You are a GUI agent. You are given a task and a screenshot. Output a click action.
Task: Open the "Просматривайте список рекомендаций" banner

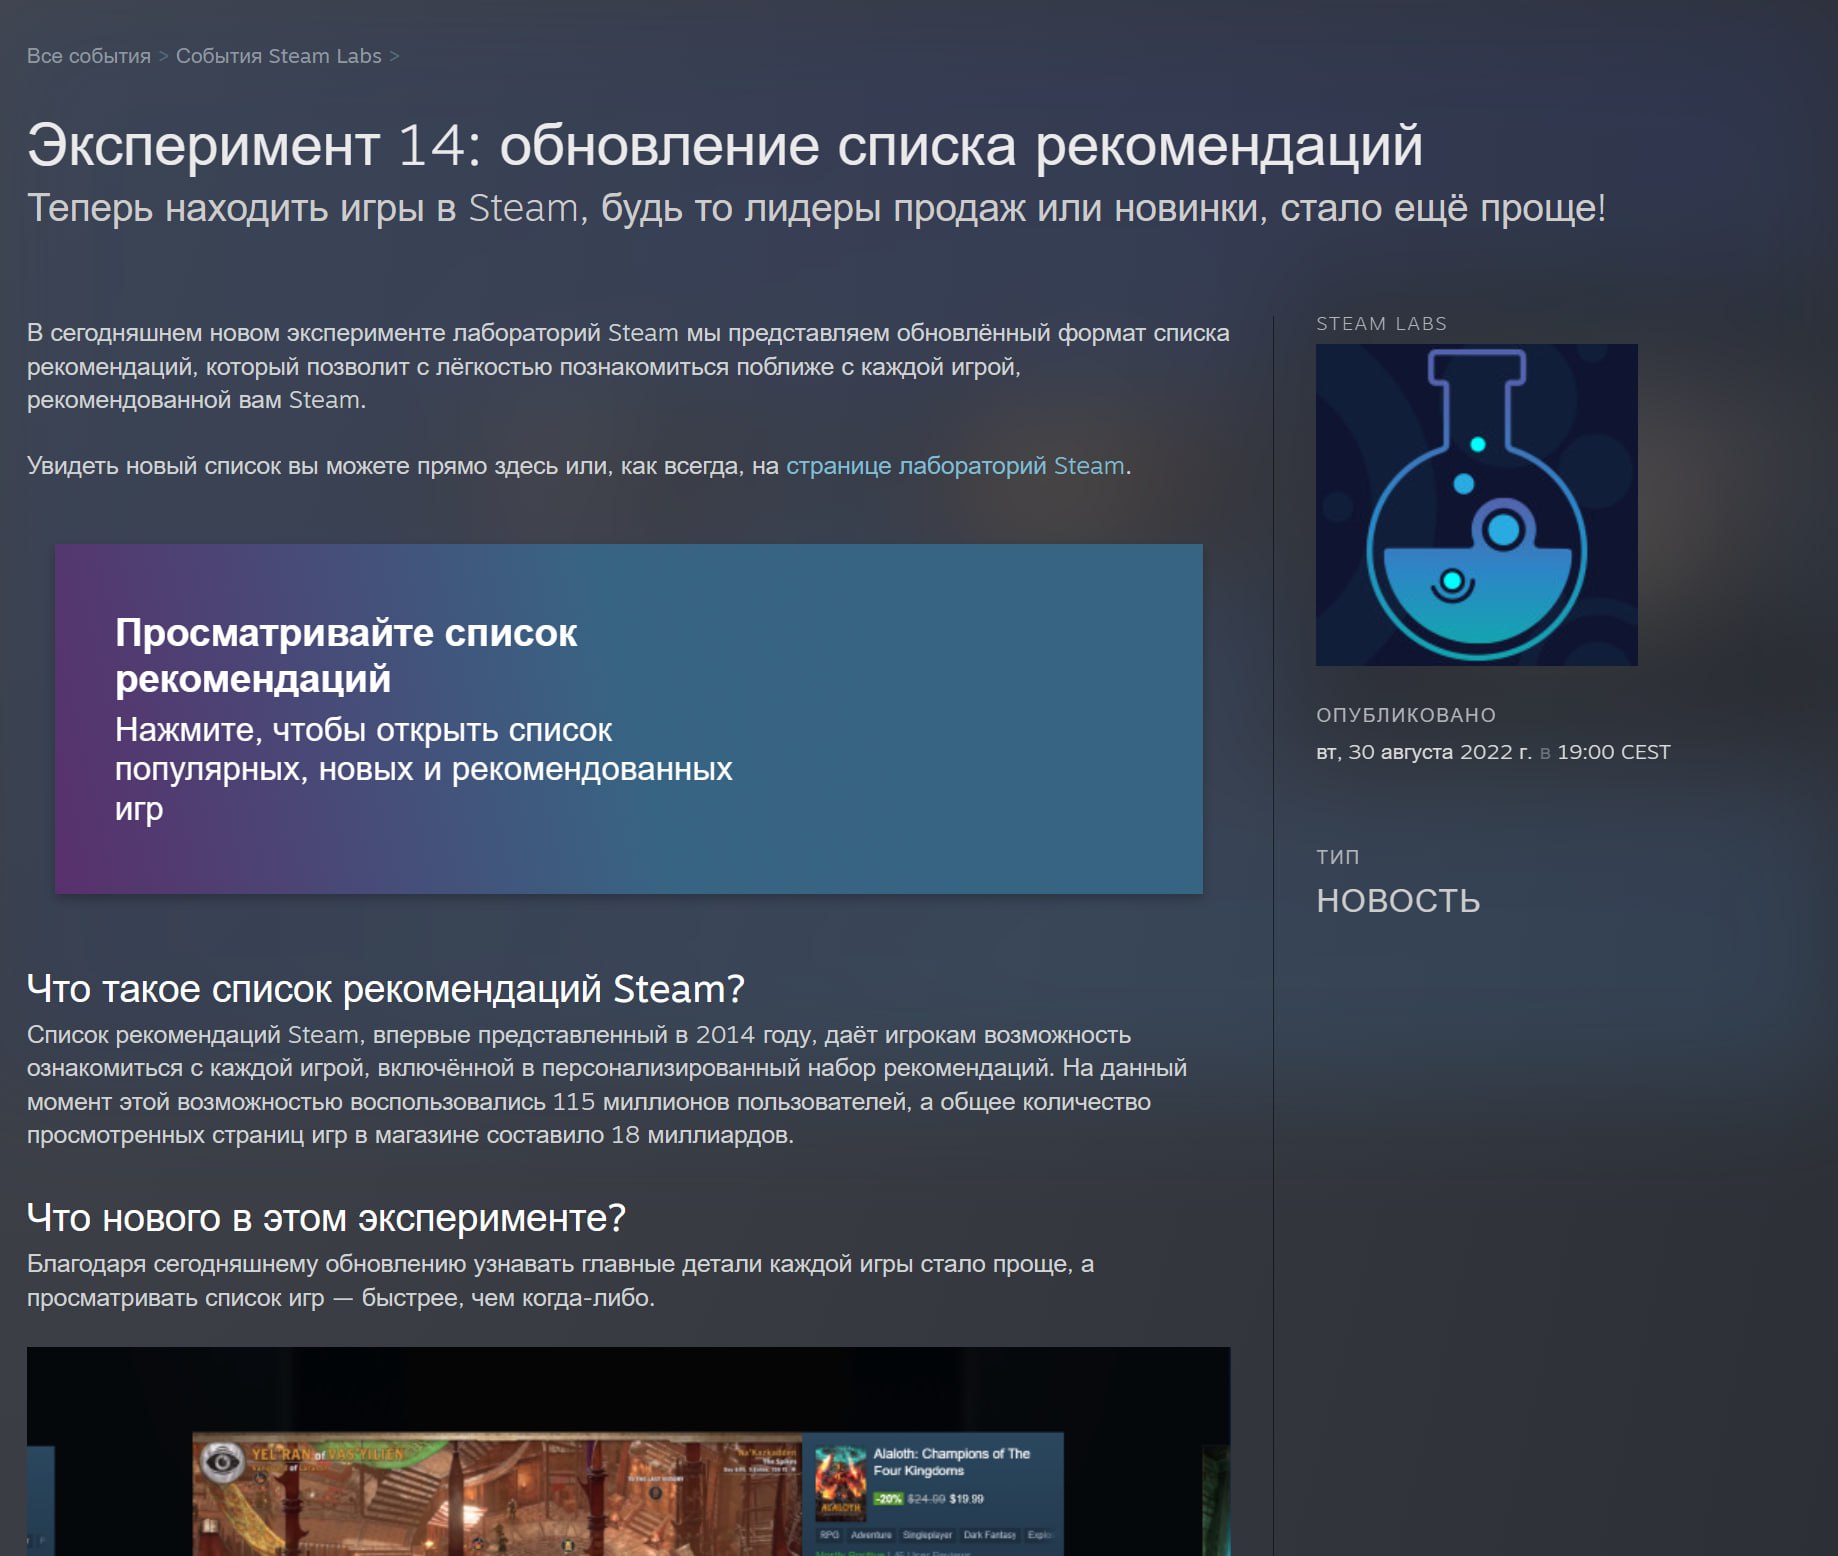pyautogui.click(x=629, y=719)
